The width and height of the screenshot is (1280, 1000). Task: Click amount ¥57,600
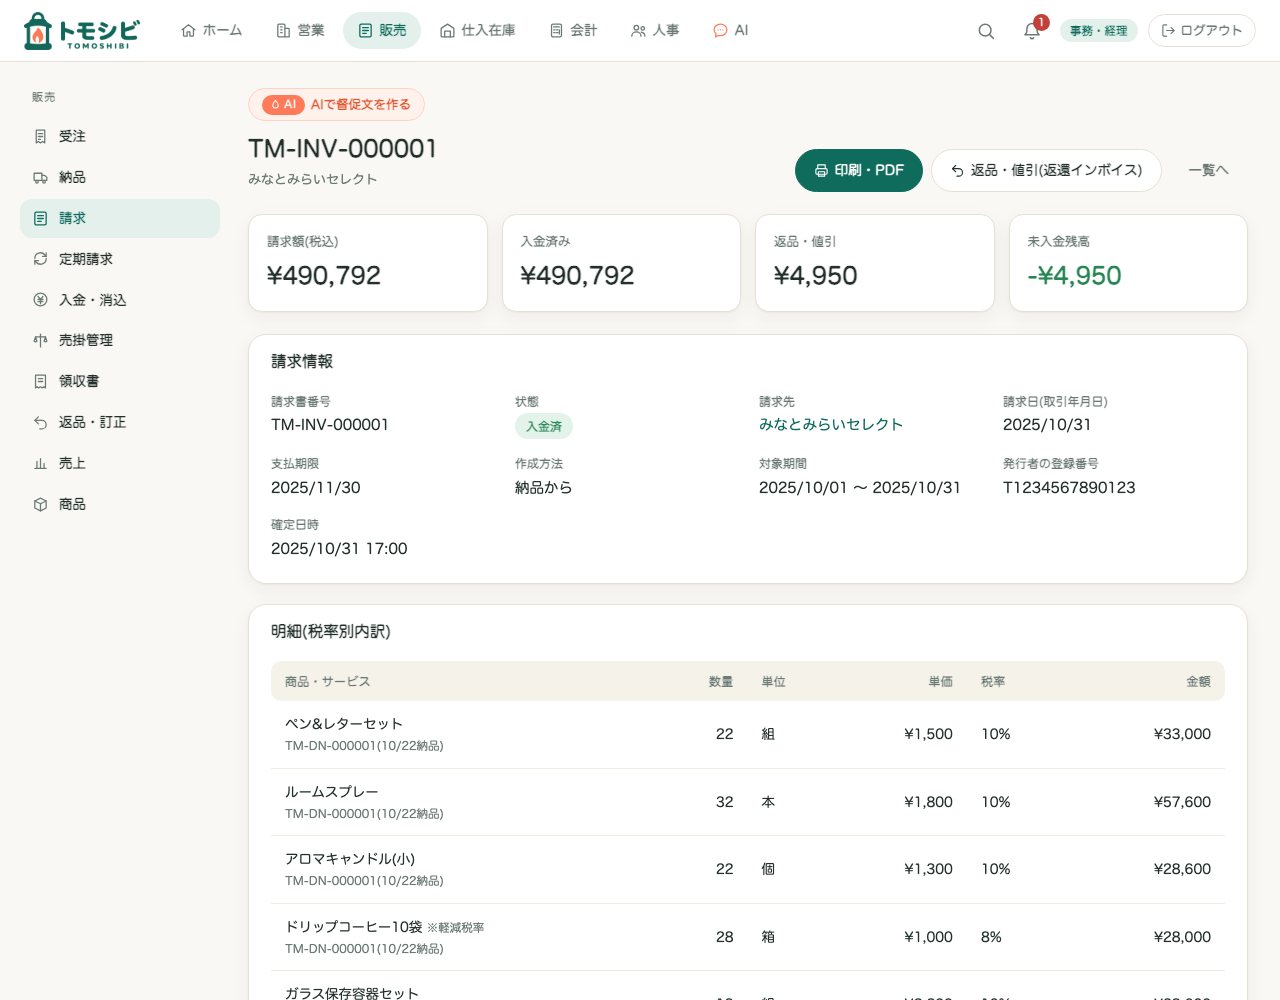(x=1182, y=802)
